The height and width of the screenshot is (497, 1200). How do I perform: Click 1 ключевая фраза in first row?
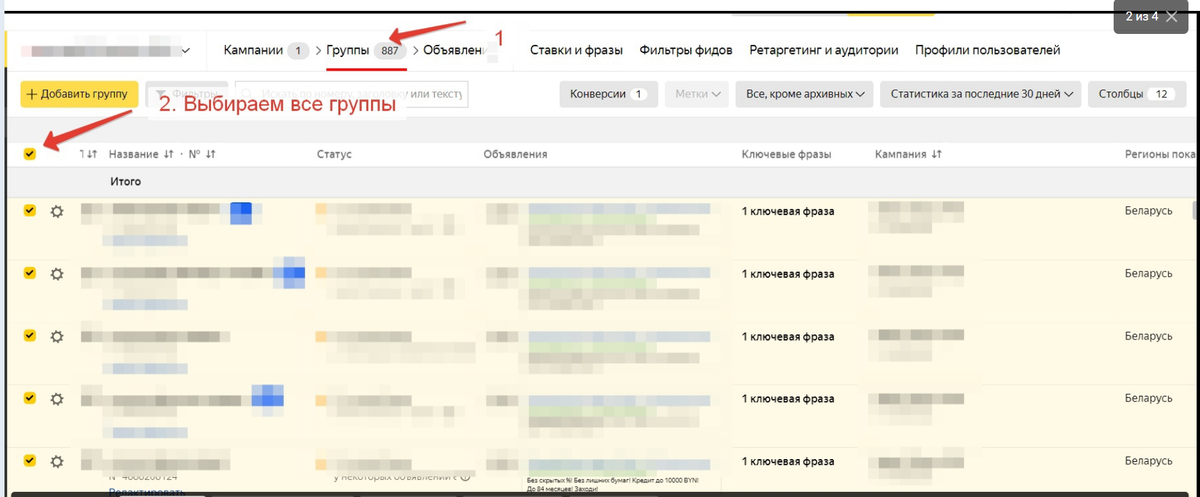pos(787,211)
